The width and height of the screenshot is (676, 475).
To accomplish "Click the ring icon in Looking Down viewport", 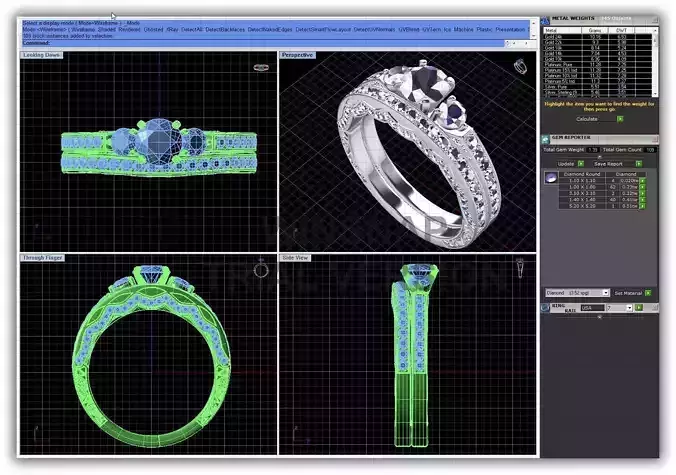I will click(261, 67).
